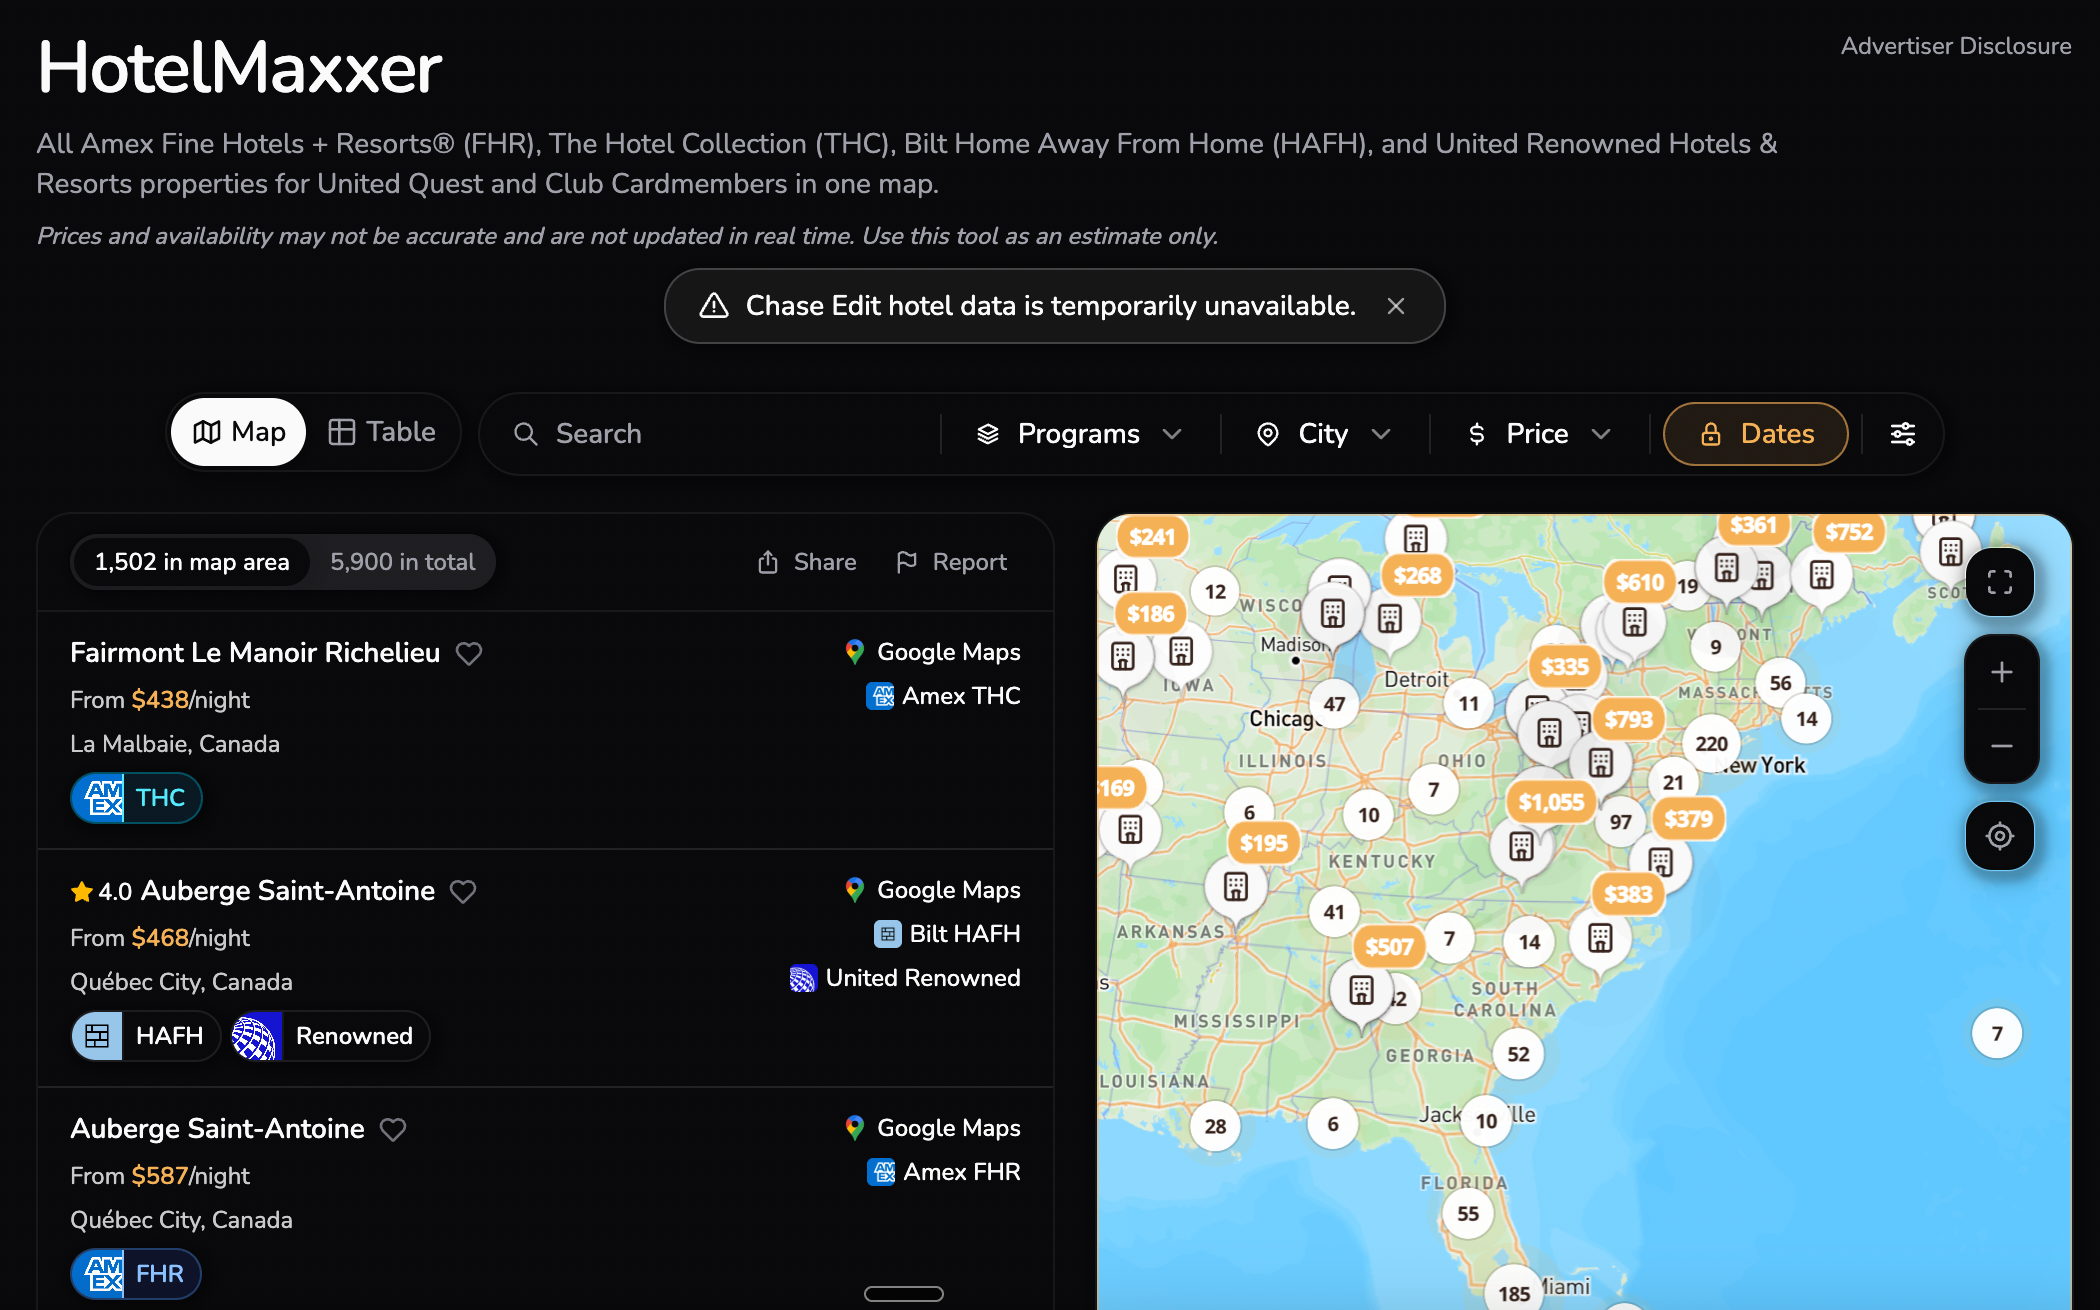Favorite the $587 Auberge Saint-Antoine heart
This screenshot has width=2100, height=1310.
(393, 1129)
